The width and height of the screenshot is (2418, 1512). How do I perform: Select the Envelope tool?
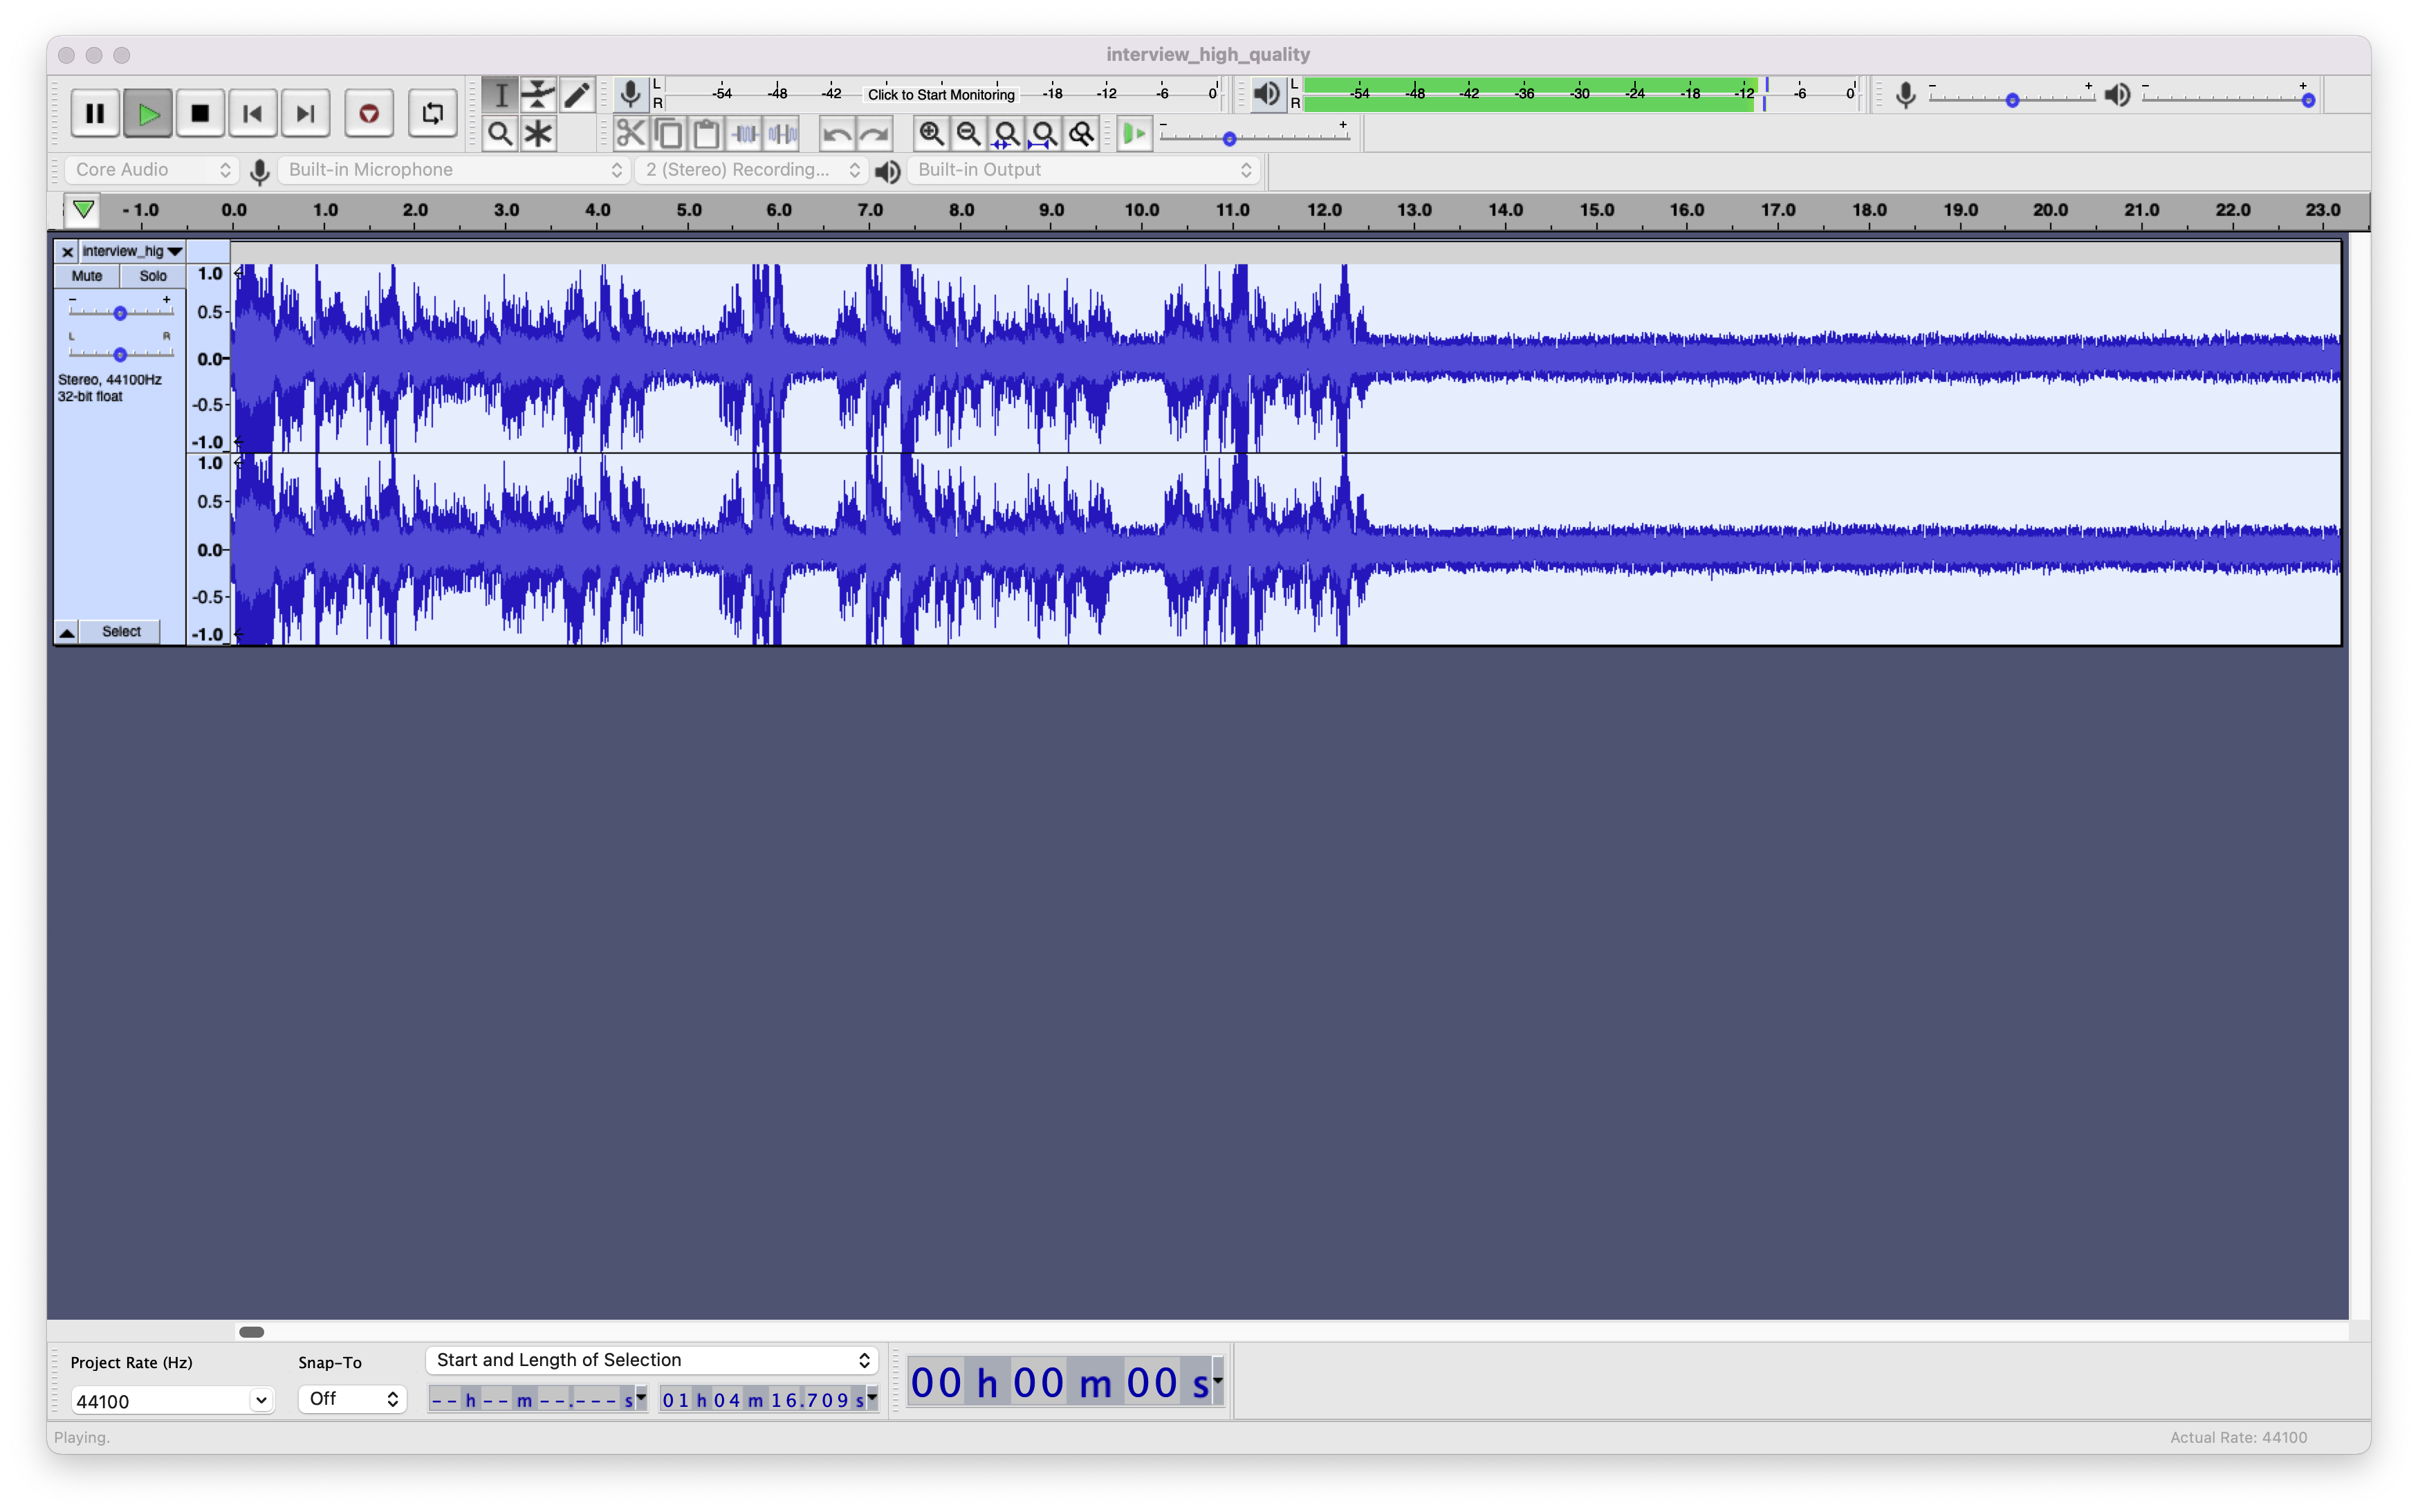point(538,95)
